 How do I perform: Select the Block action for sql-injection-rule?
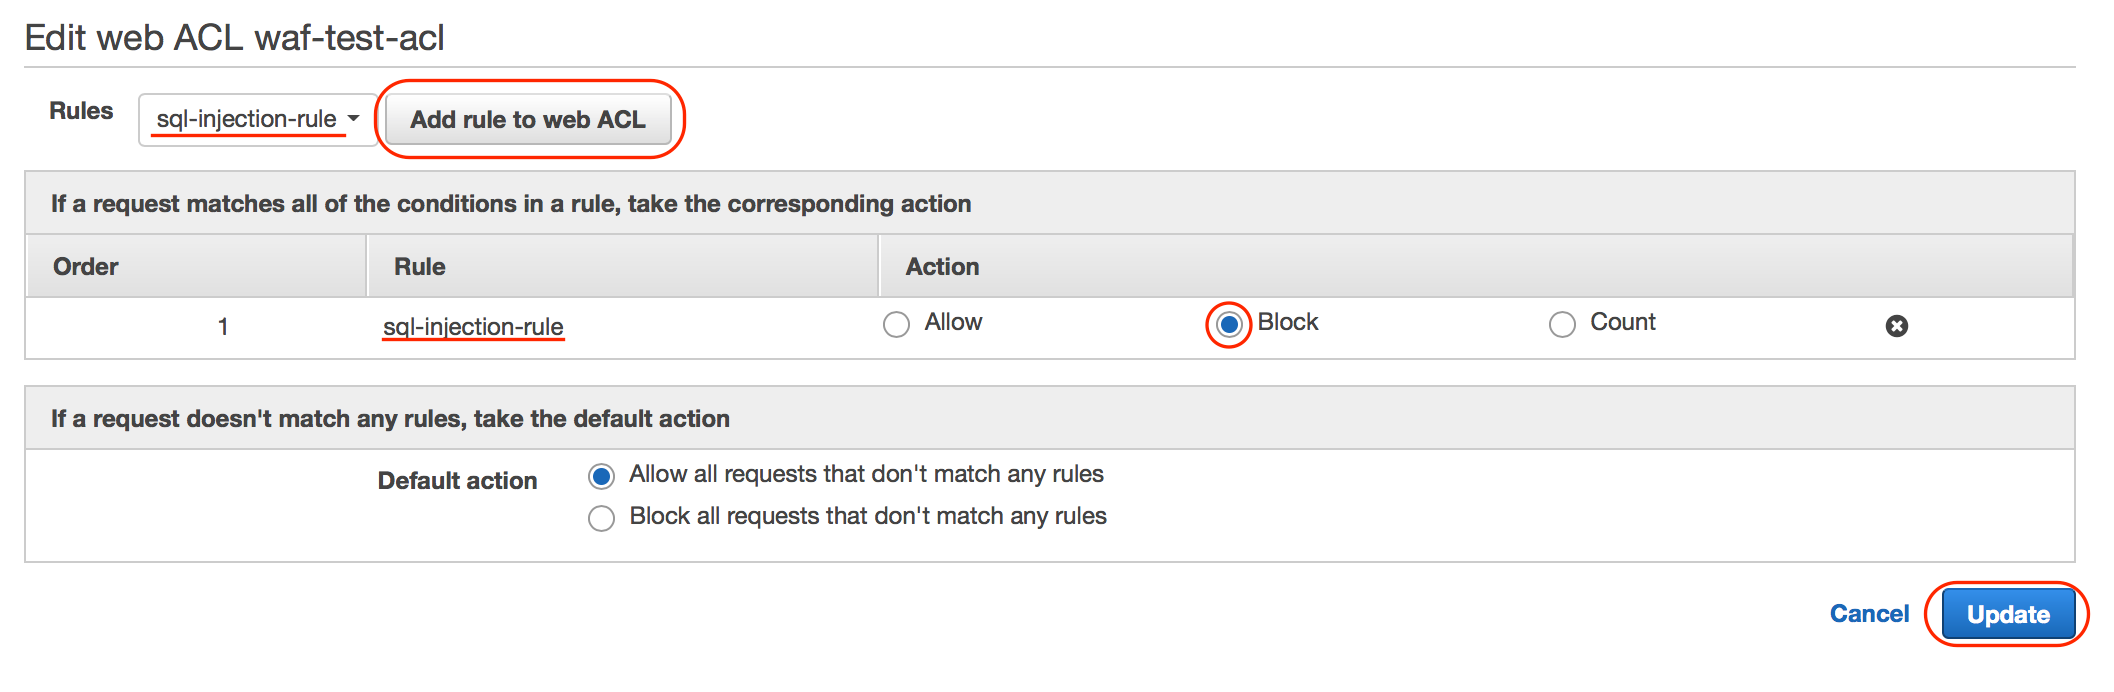coord(1230,323)
